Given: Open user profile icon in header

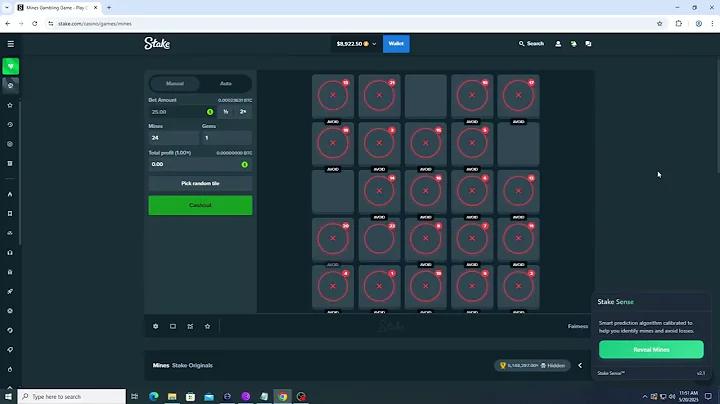Looking at the screenshot, I should 558,44.
